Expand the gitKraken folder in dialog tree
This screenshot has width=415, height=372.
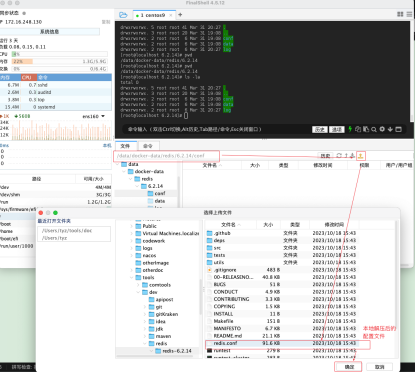(145, 314)
